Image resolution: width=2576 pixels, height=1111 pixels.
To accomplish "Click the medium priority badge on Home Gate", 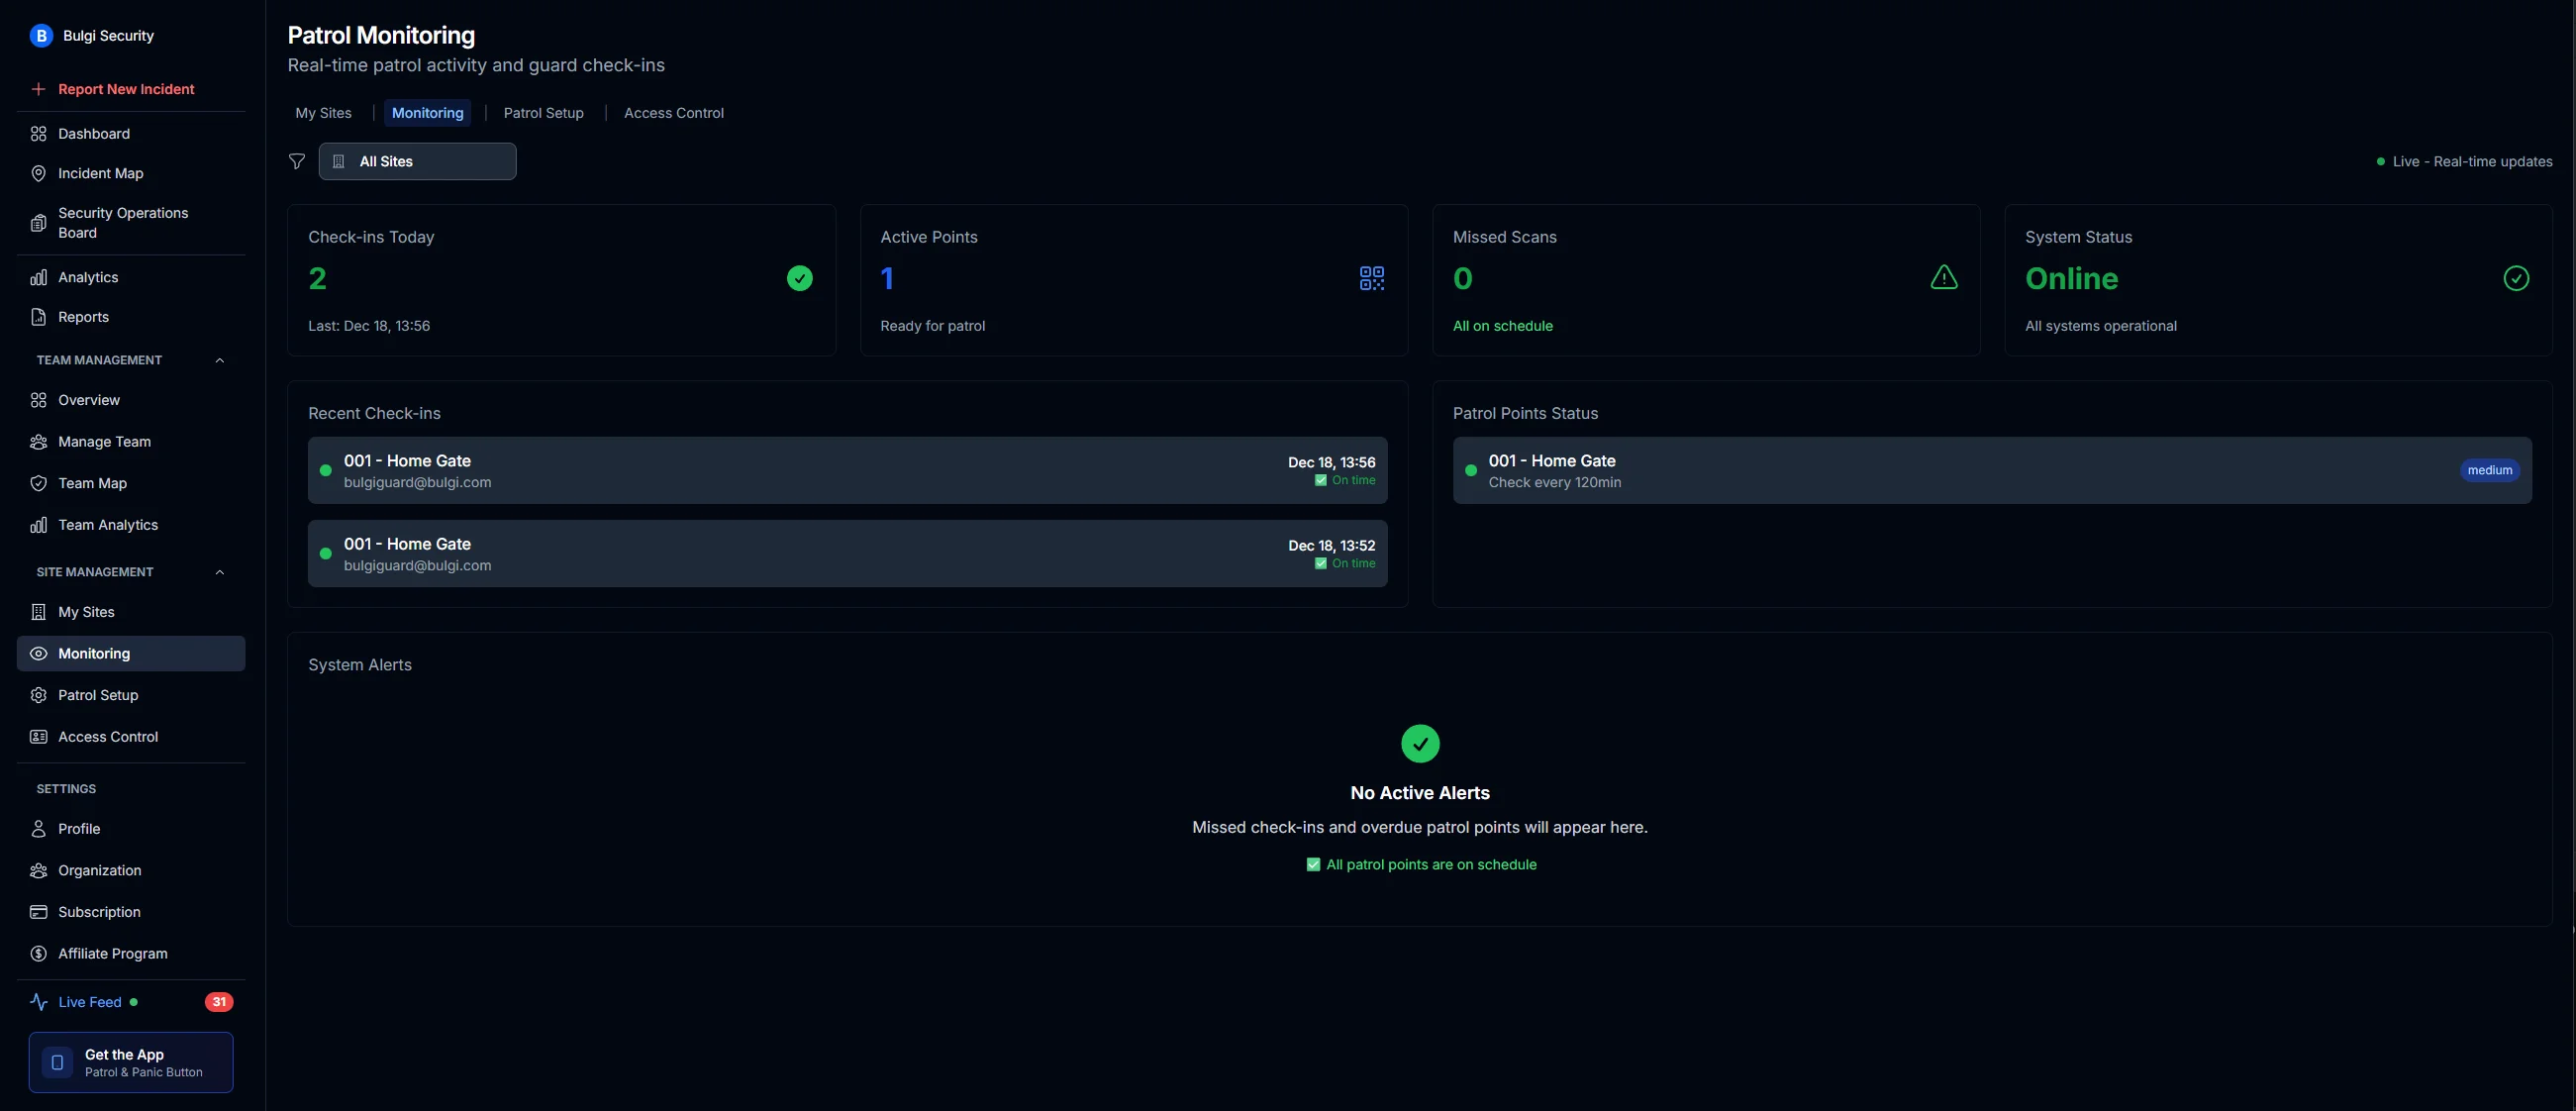I will point(2490,470).
